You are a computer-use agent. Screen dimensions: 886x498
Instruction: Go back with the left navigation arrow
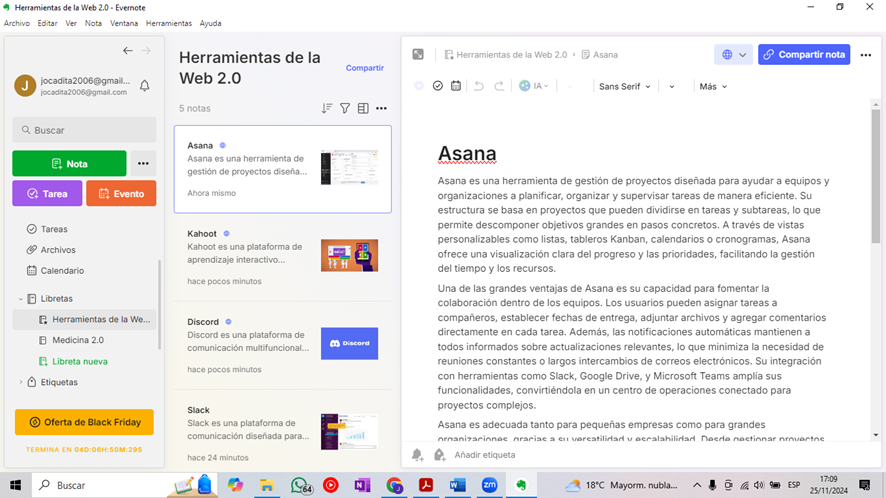pos(128,51)
